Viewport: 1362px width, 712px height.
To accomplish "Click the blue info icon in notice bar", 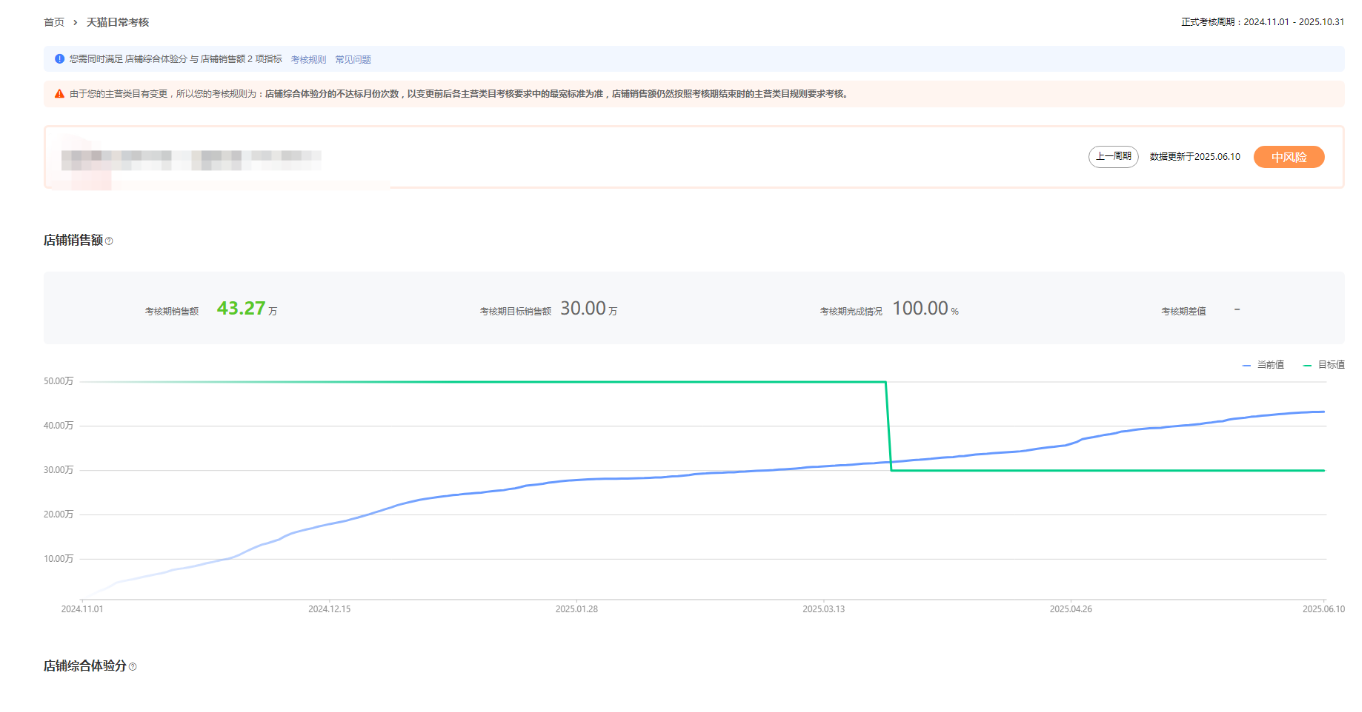I will (59, 59).
